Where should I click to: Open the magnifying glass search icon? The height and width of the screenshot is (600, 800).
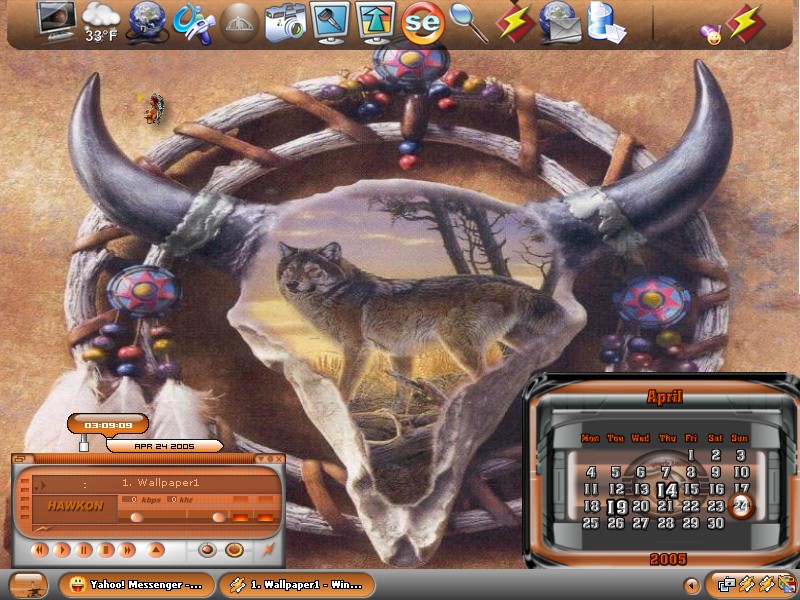[x=469, y=22]
